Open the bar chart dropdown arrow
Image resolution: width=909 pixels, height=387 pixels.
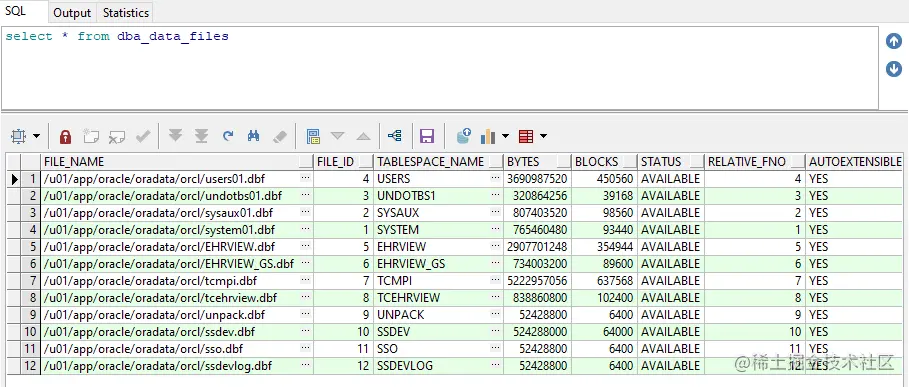(x=505, y=137)
